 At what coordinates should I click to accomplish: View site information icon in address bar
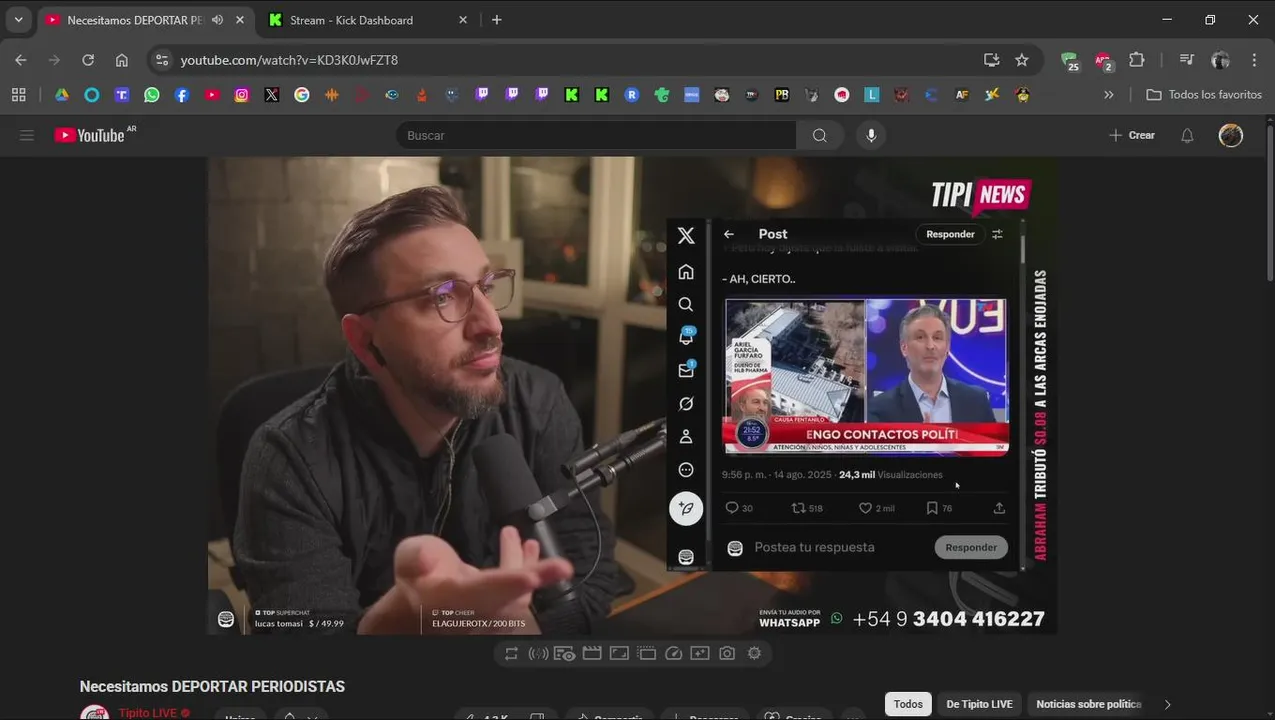[x=163, y=60]
